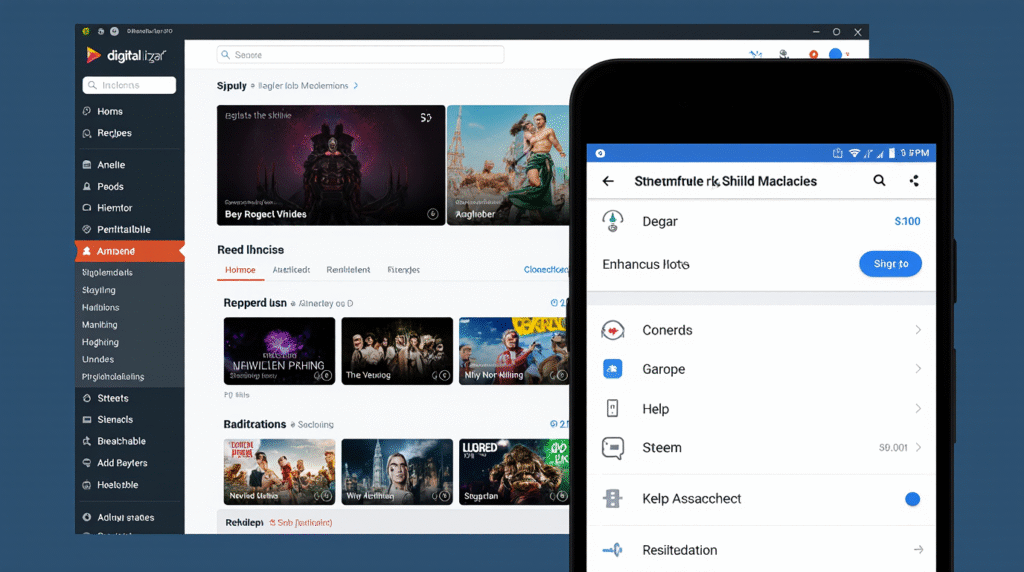Open search magnifier in phone header
Image resolution: width=1024 pixels, height=572 pixels.
tap(879, 180)
